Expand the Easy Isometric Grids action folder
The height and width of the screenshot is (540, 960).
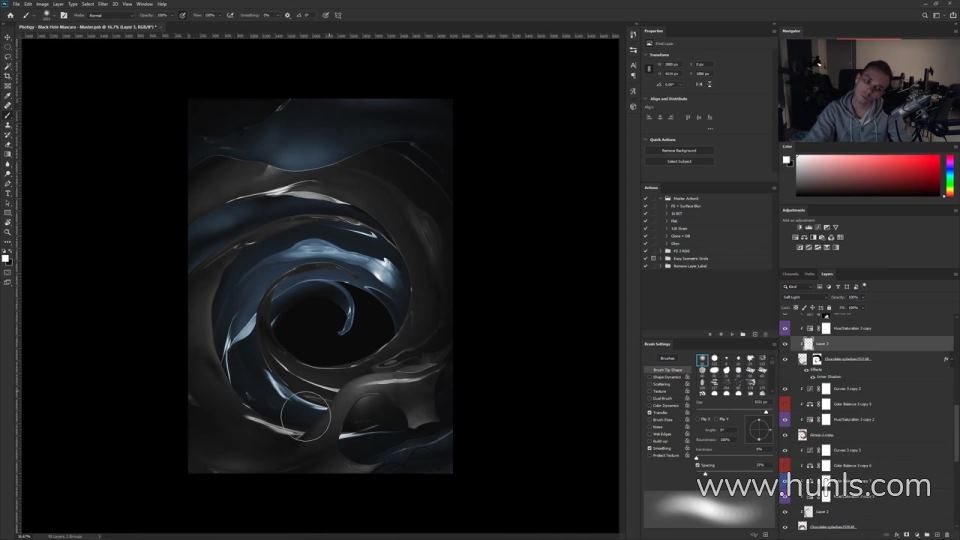pos(662,257)
